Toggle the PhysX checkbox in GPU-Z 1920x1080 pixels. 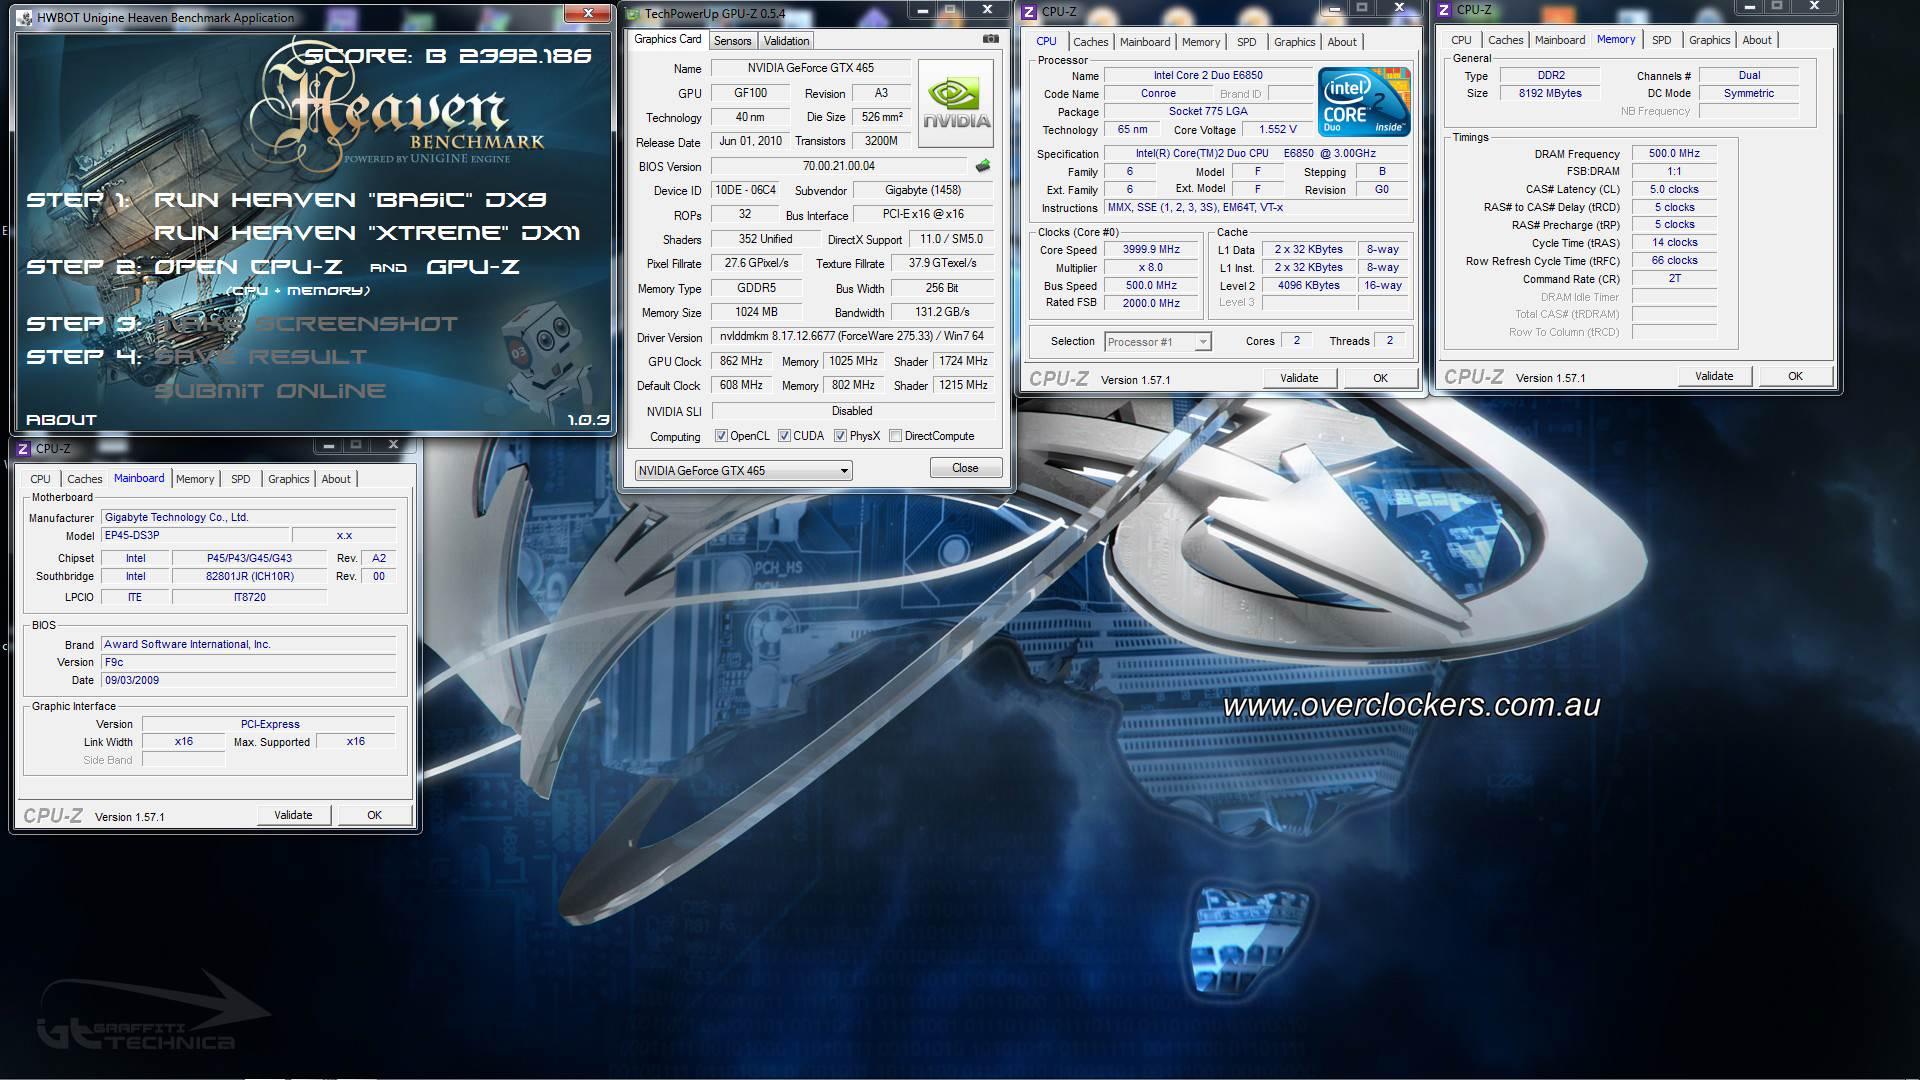(840, 436)
